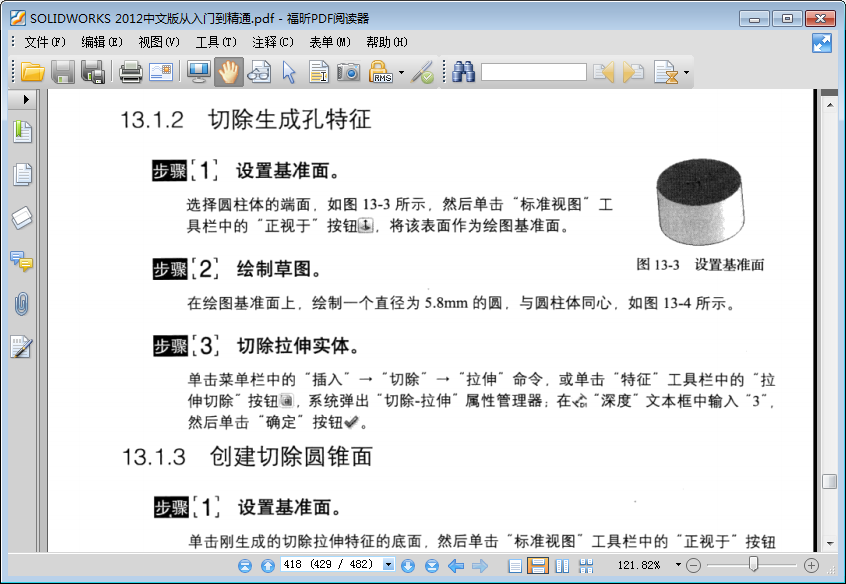The image size is (846, 584).
Task: Open the 表单(M) menu
Action: [330, 42]
